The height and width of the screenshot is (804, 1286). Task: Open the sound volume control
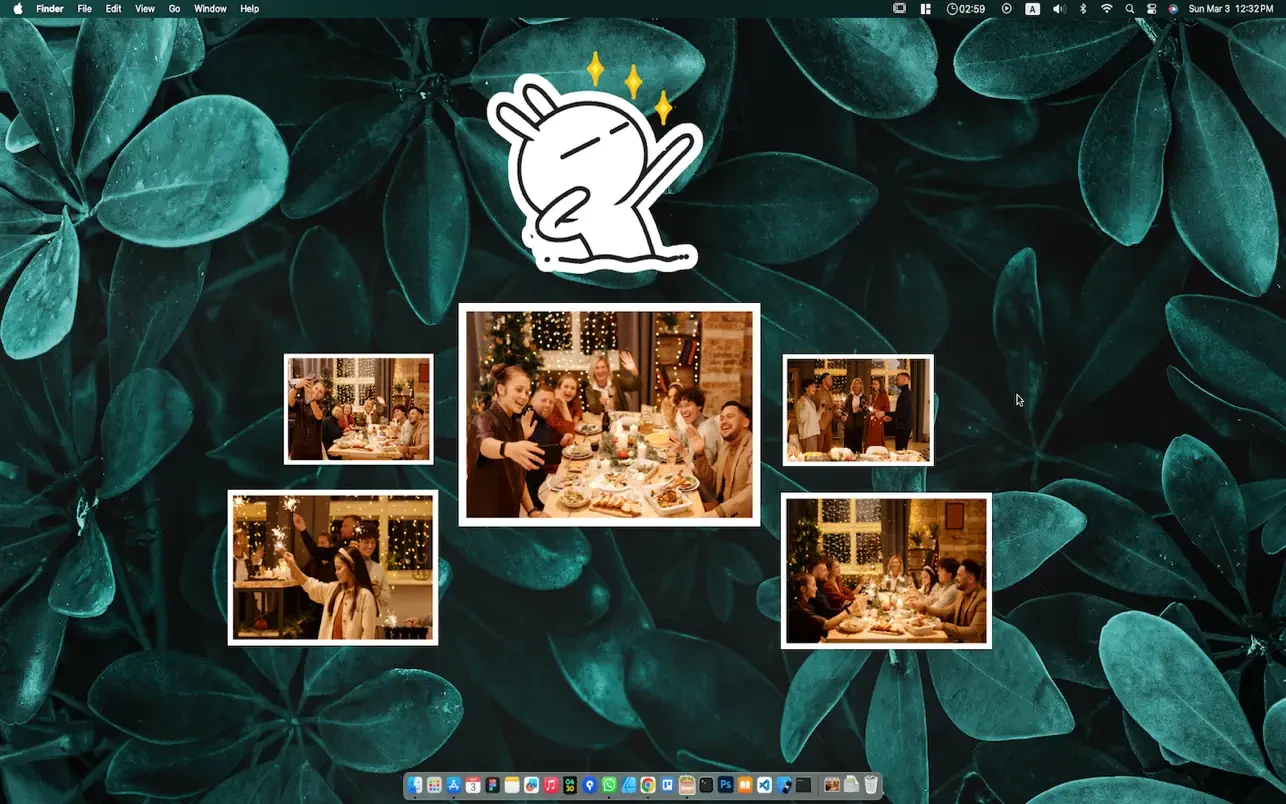1059,9
